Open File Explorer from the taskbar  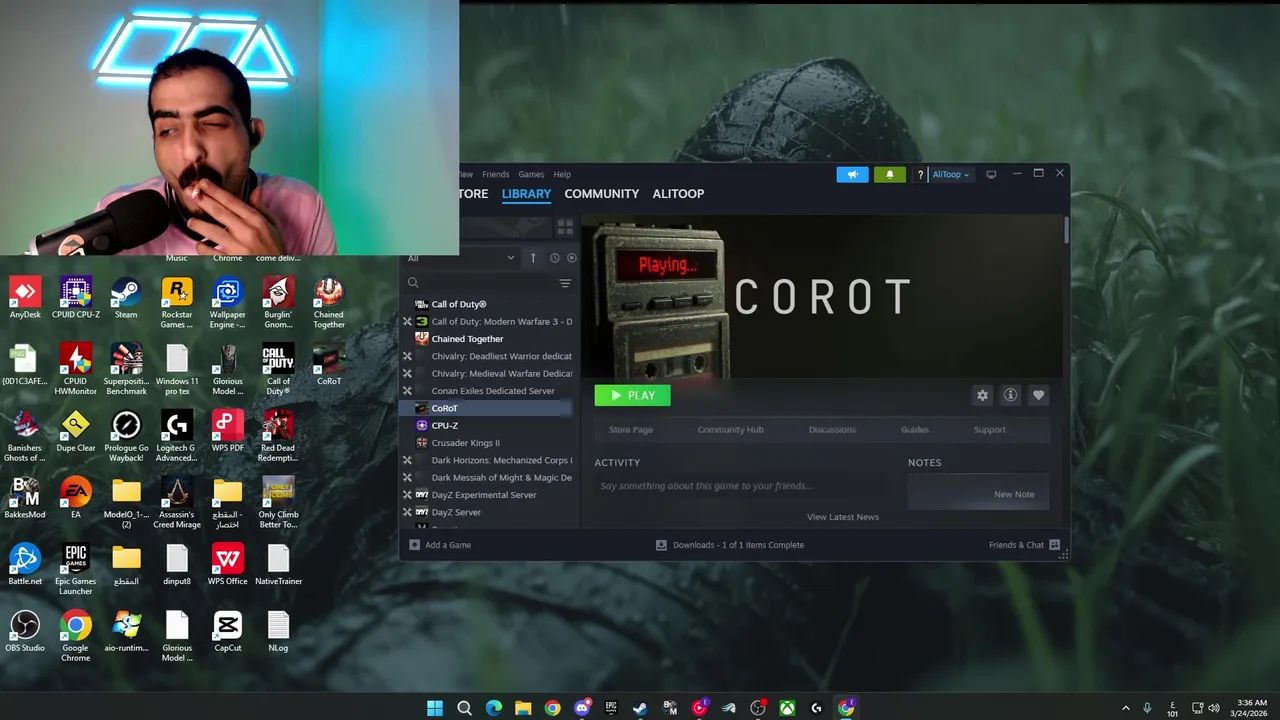523,708
